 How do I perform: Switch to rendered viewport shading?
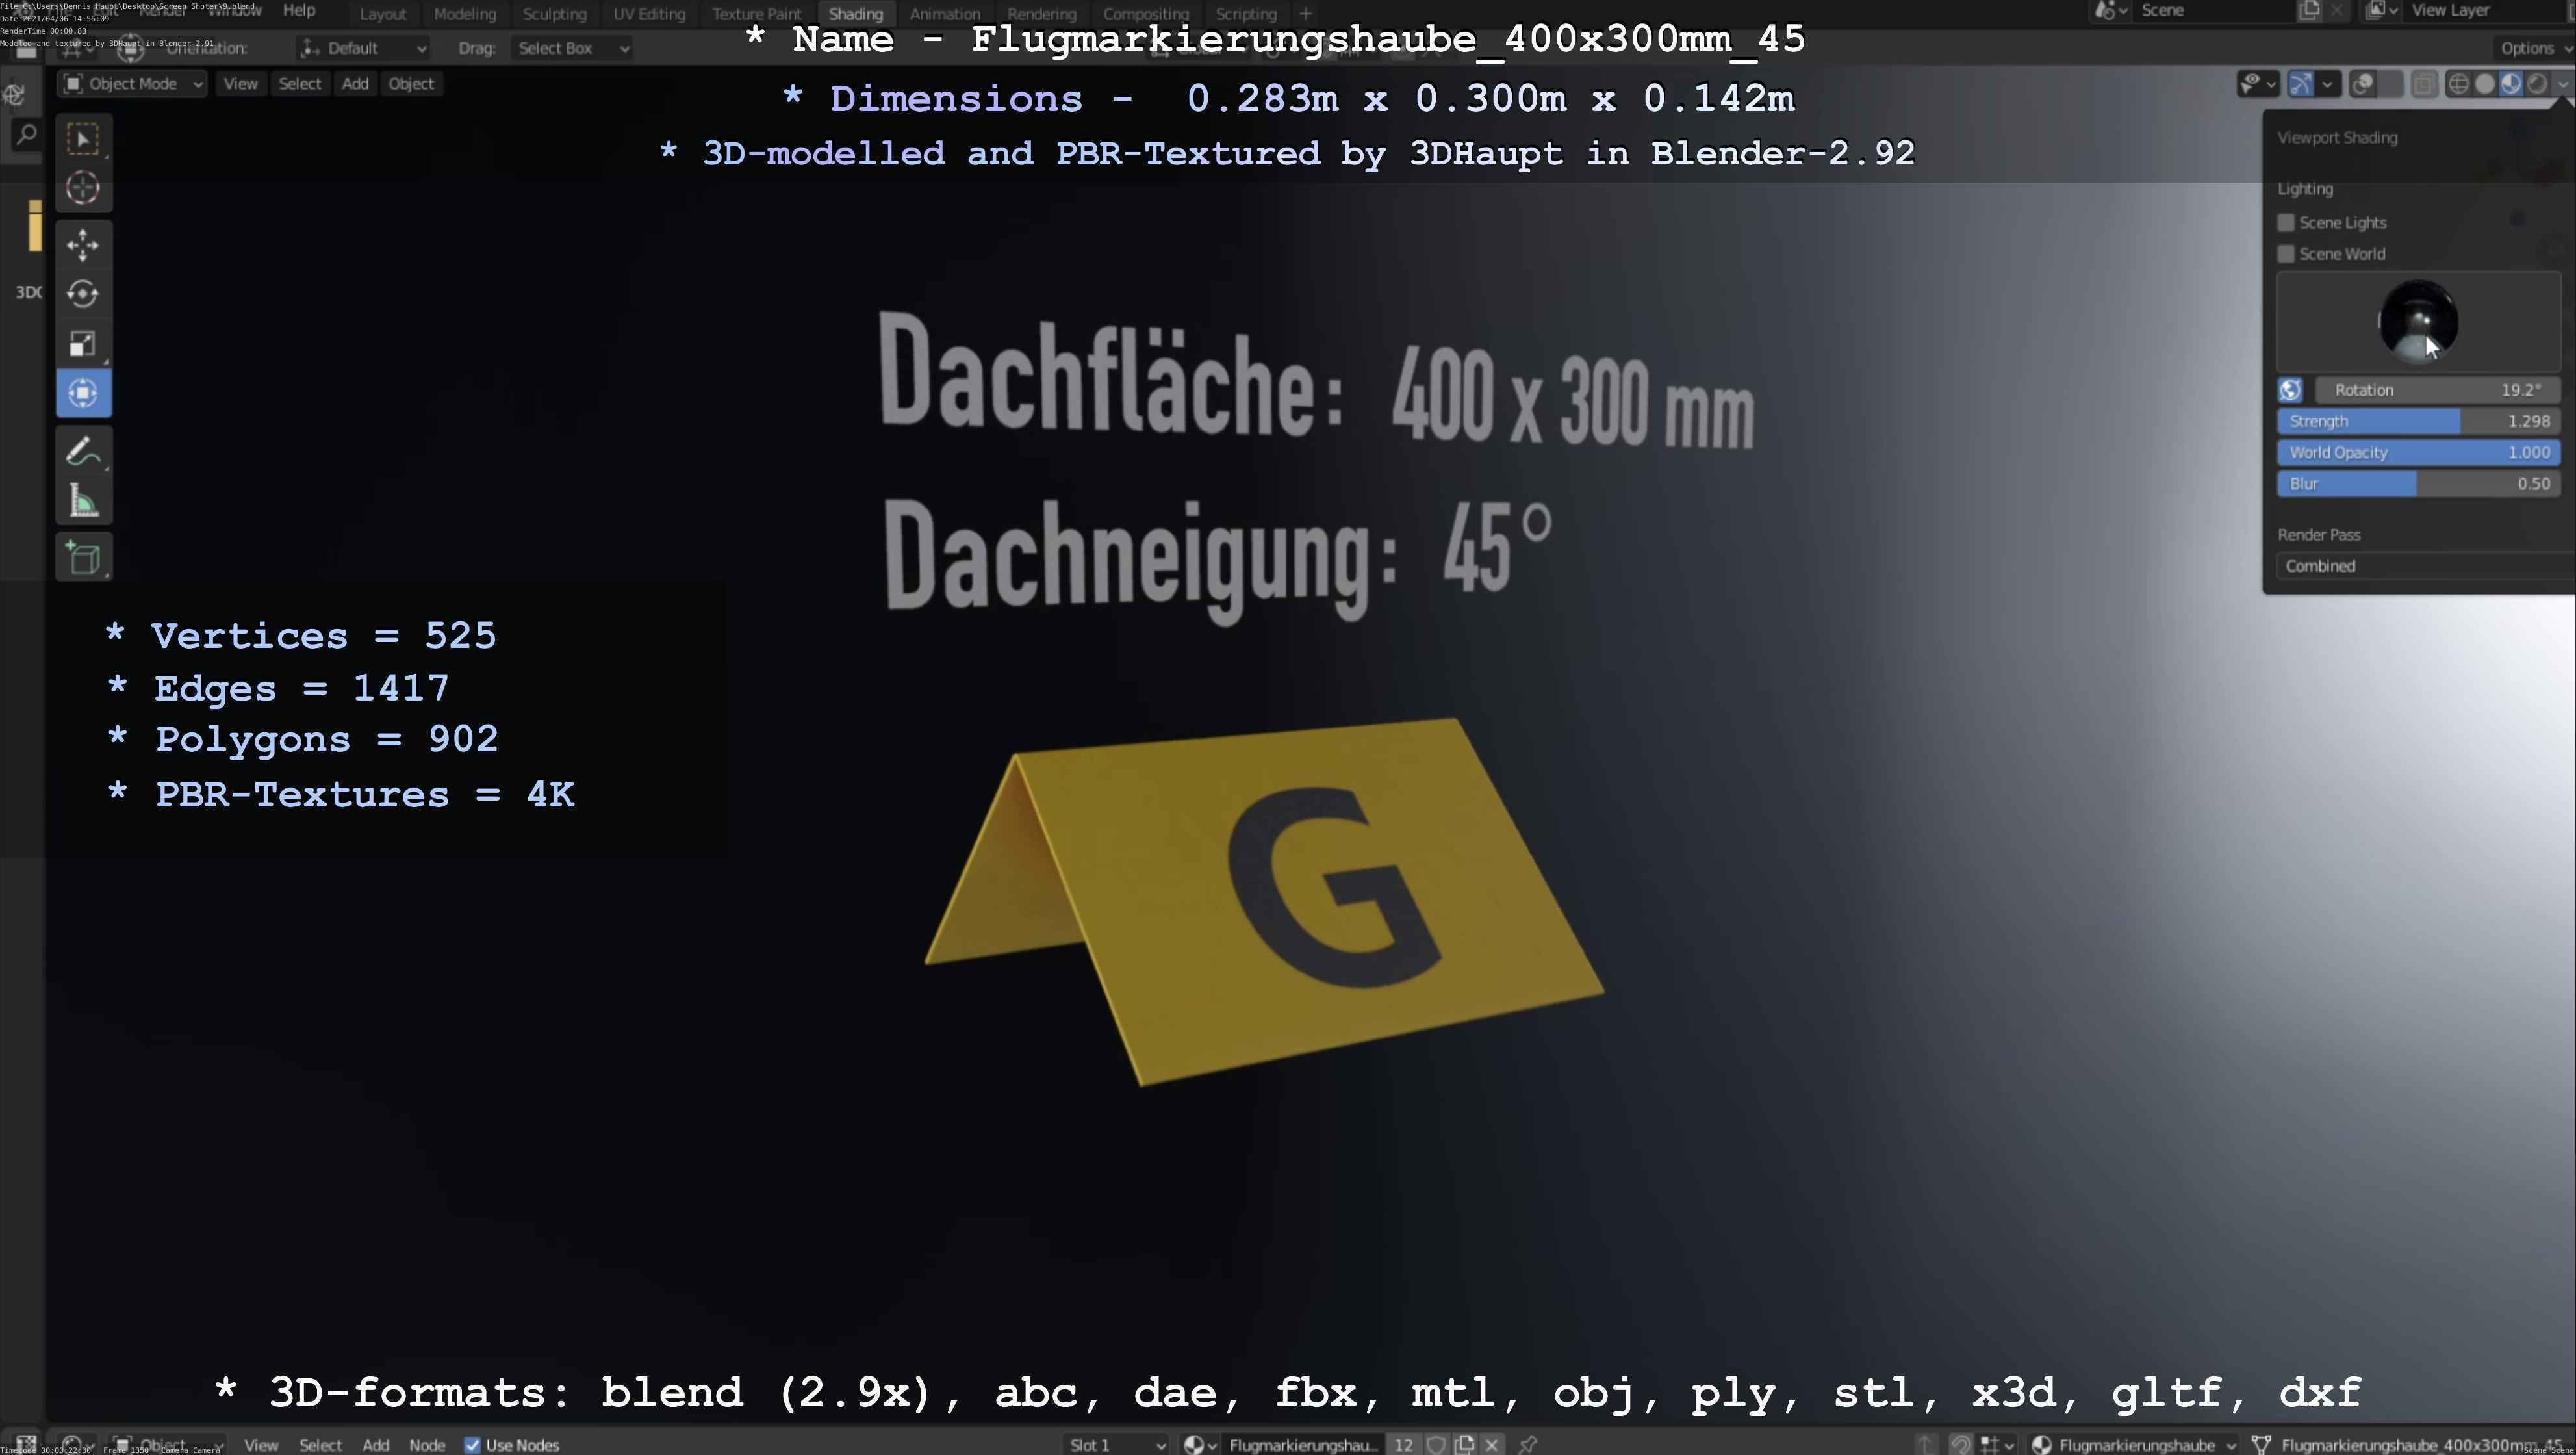(2537, 84)
